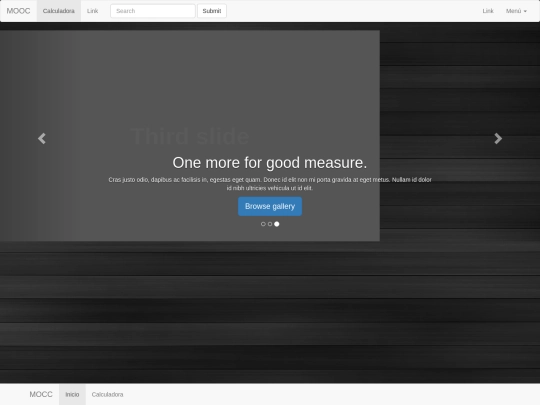Open the gallery via Browse gallery

(270, 206)
